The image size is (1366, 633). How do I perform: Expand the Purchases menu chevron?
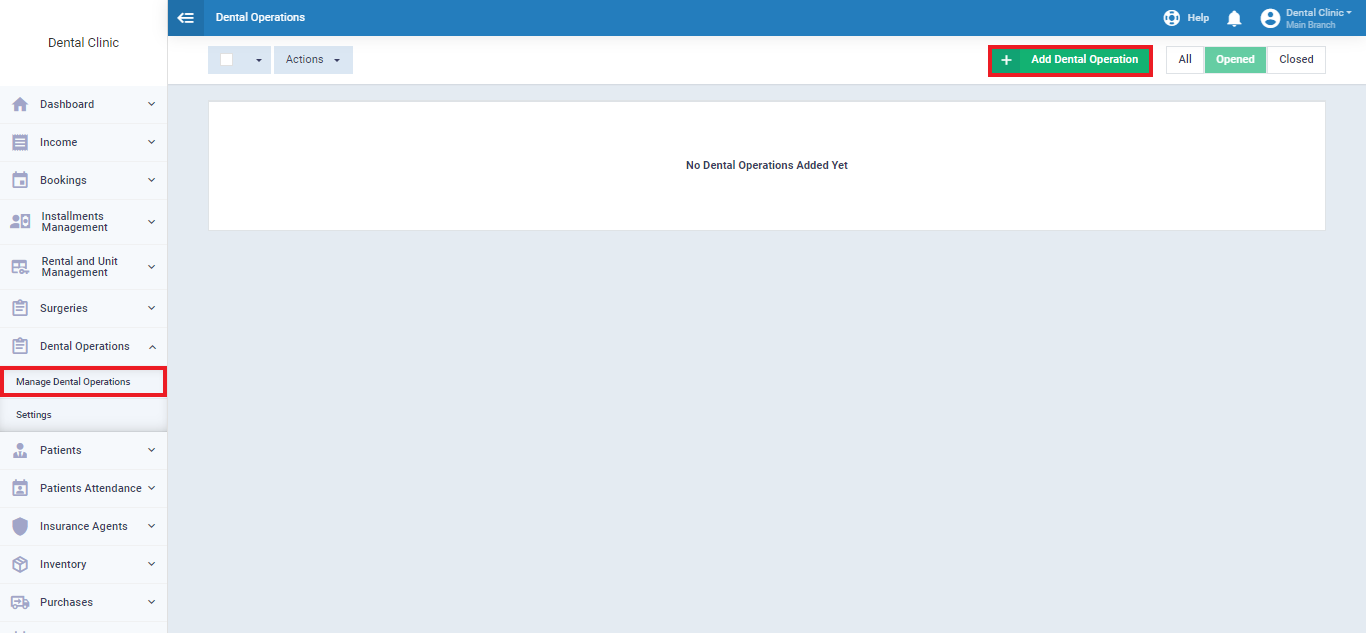coord(152,602)
